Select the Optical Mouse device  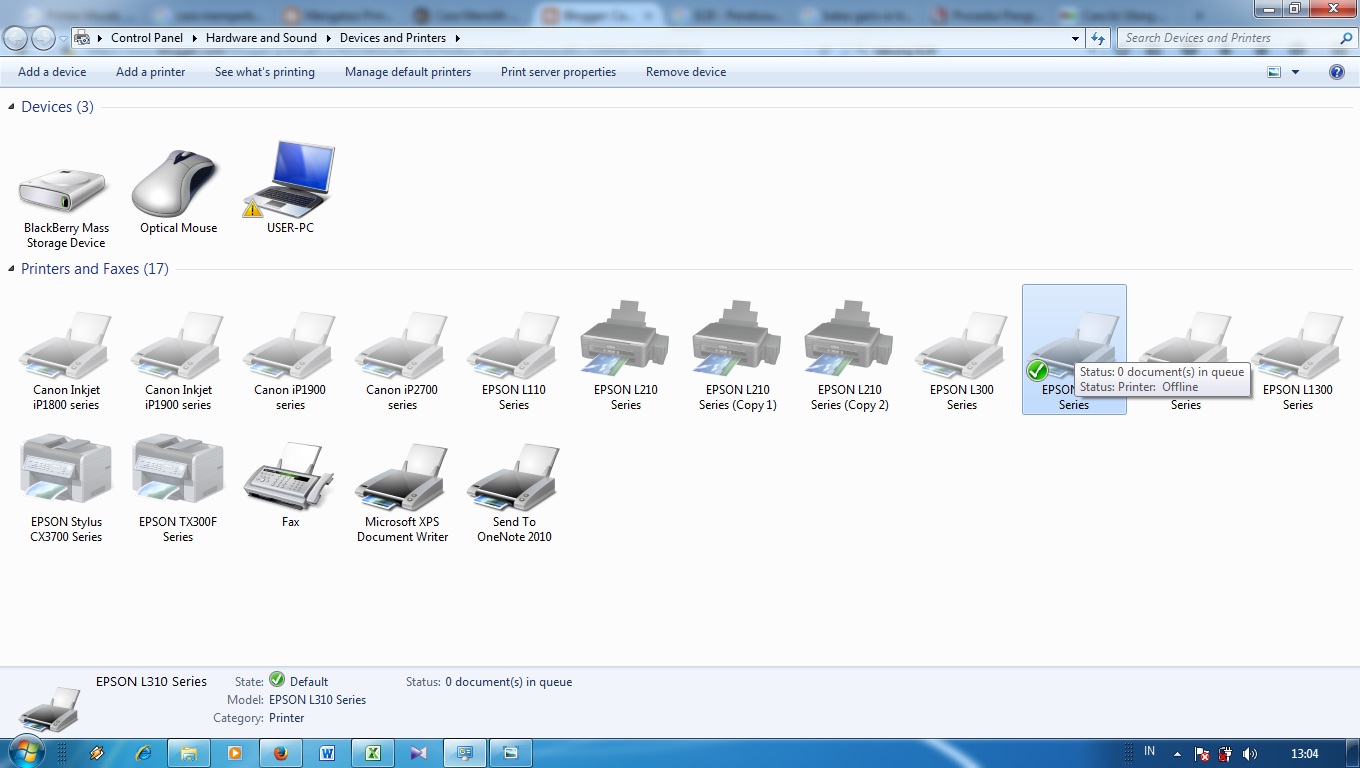(x=178, y=192)
